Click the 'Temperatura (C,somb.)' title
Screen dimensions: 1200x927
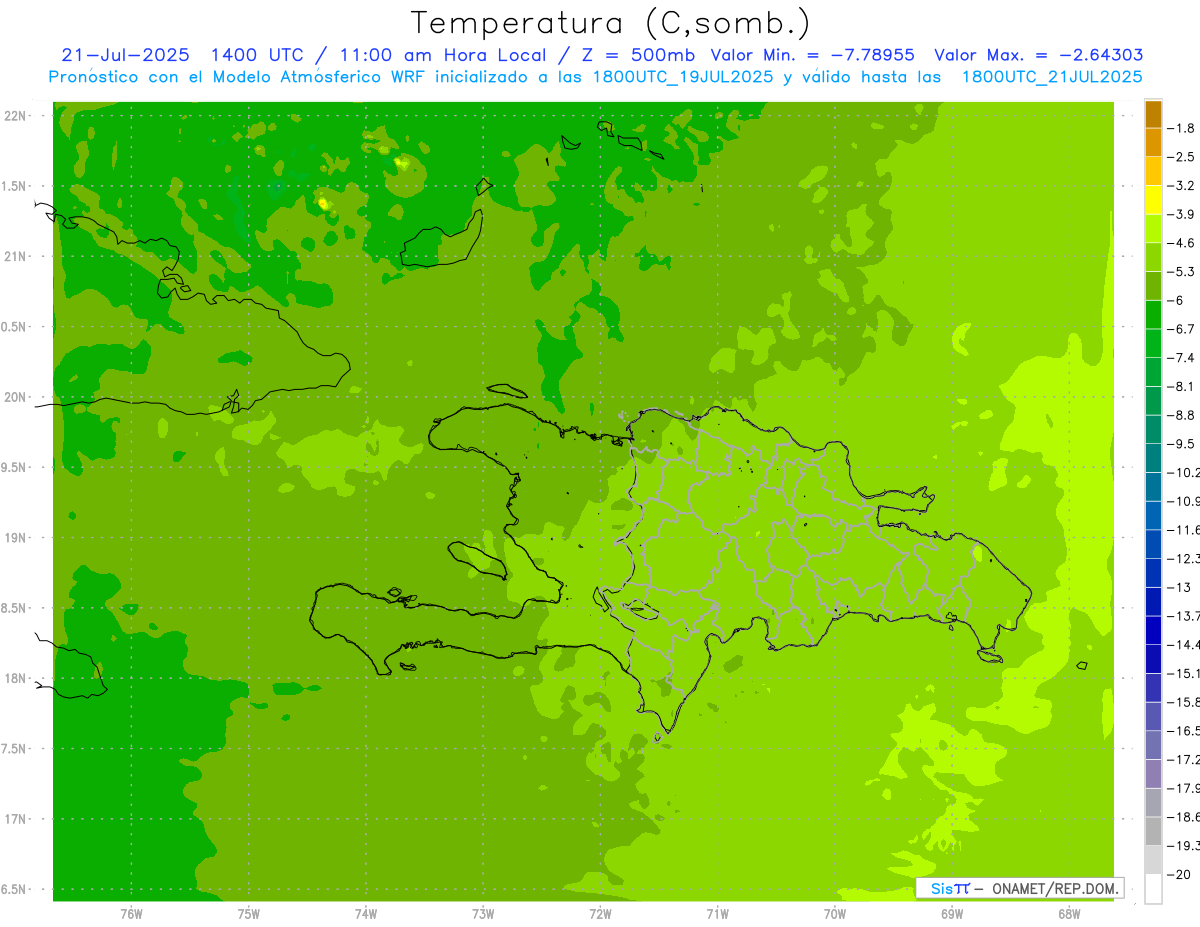point(611,24)
